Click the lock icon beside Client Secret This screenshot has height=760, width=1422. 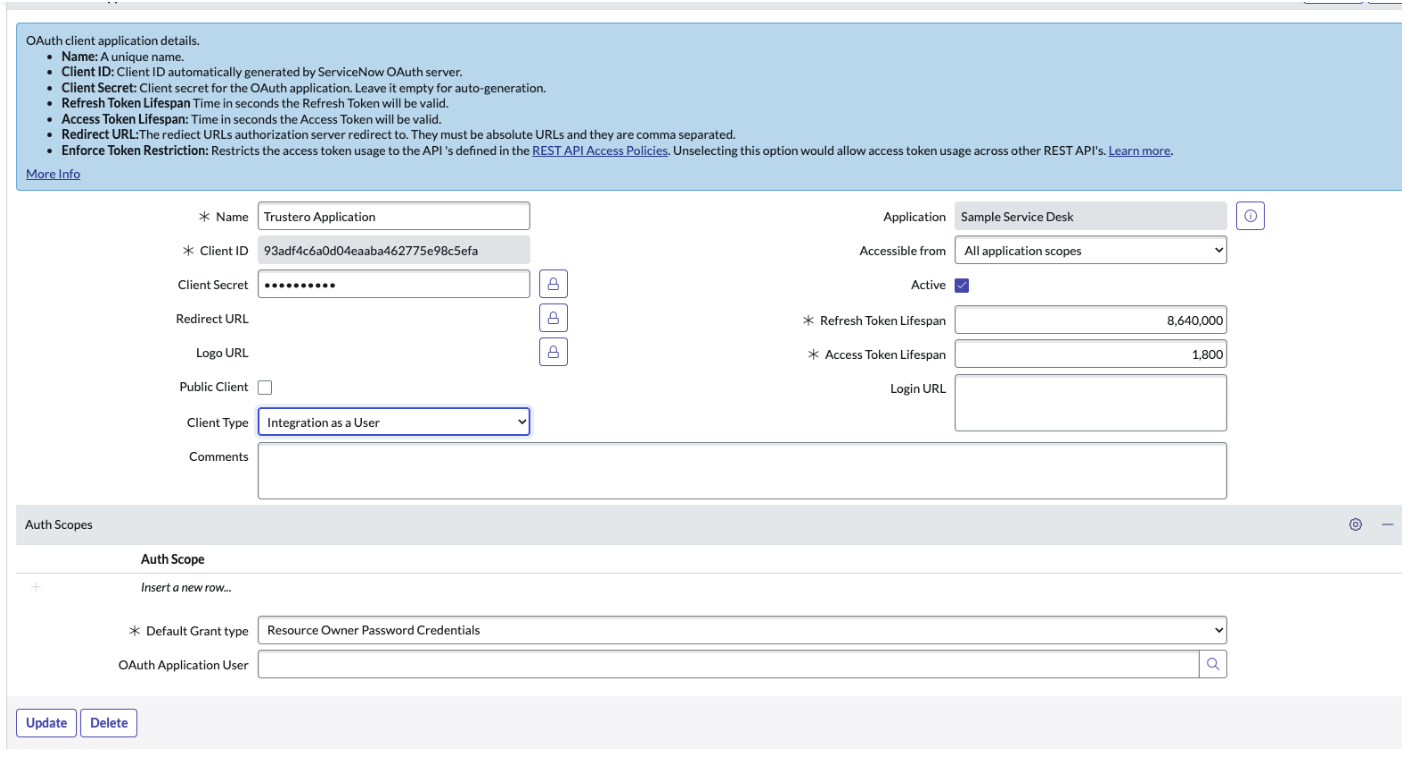554,285
